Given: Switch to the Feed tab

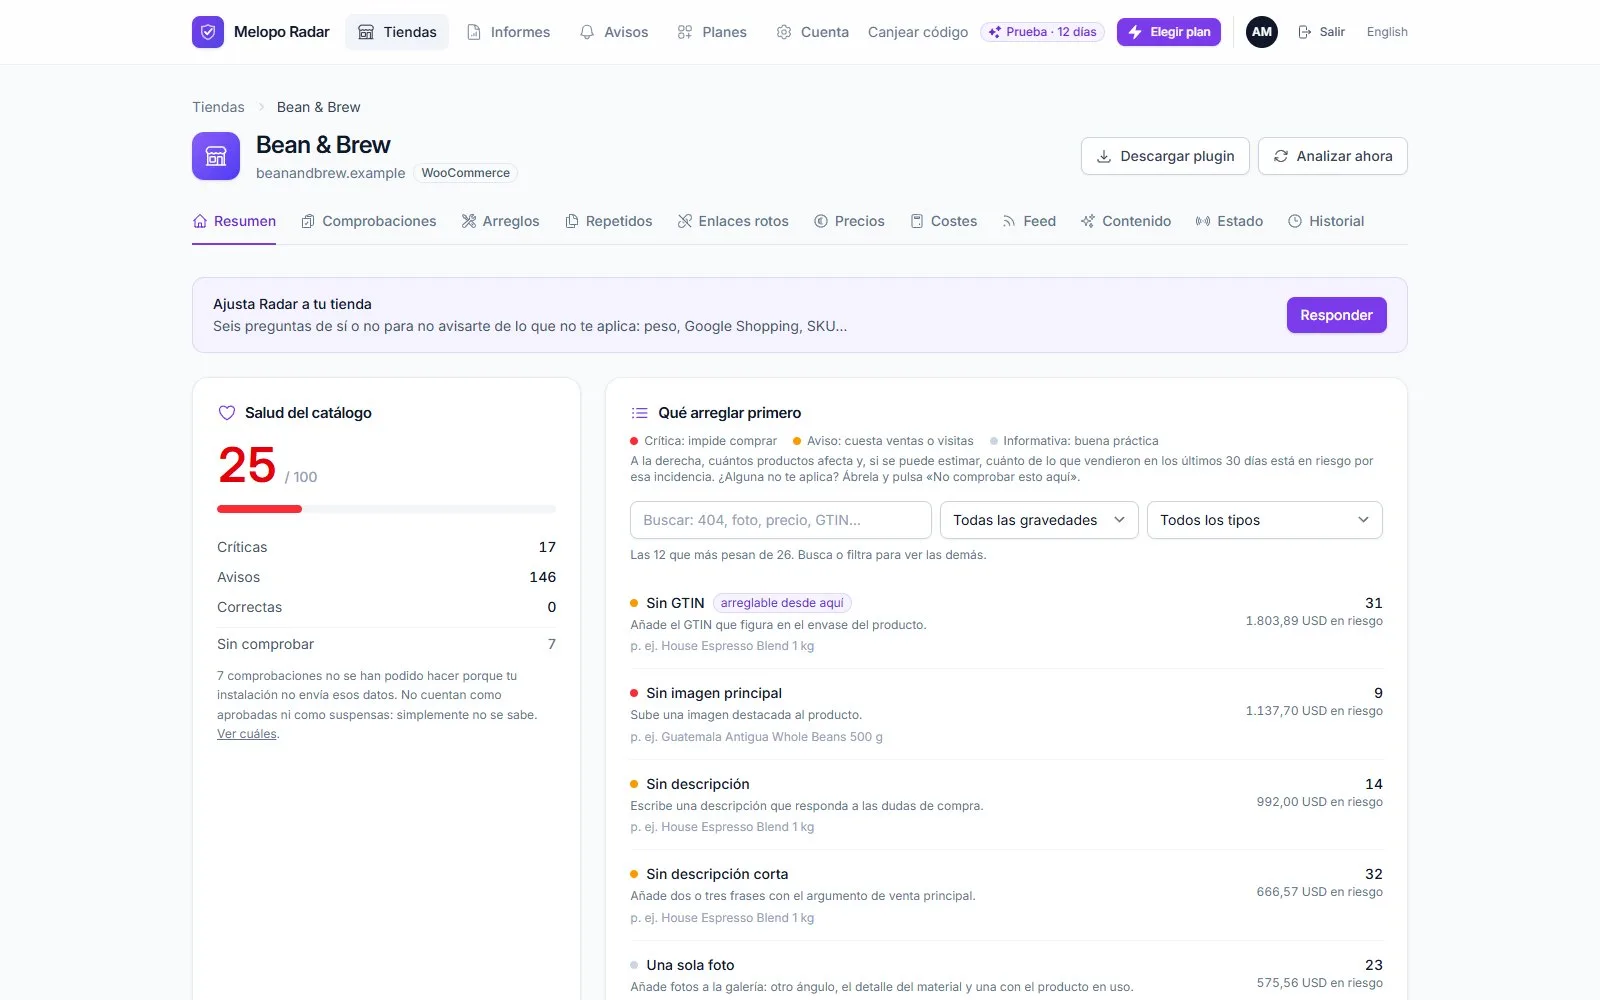Looking at the screenshot, I should [x=1029, y=221].
